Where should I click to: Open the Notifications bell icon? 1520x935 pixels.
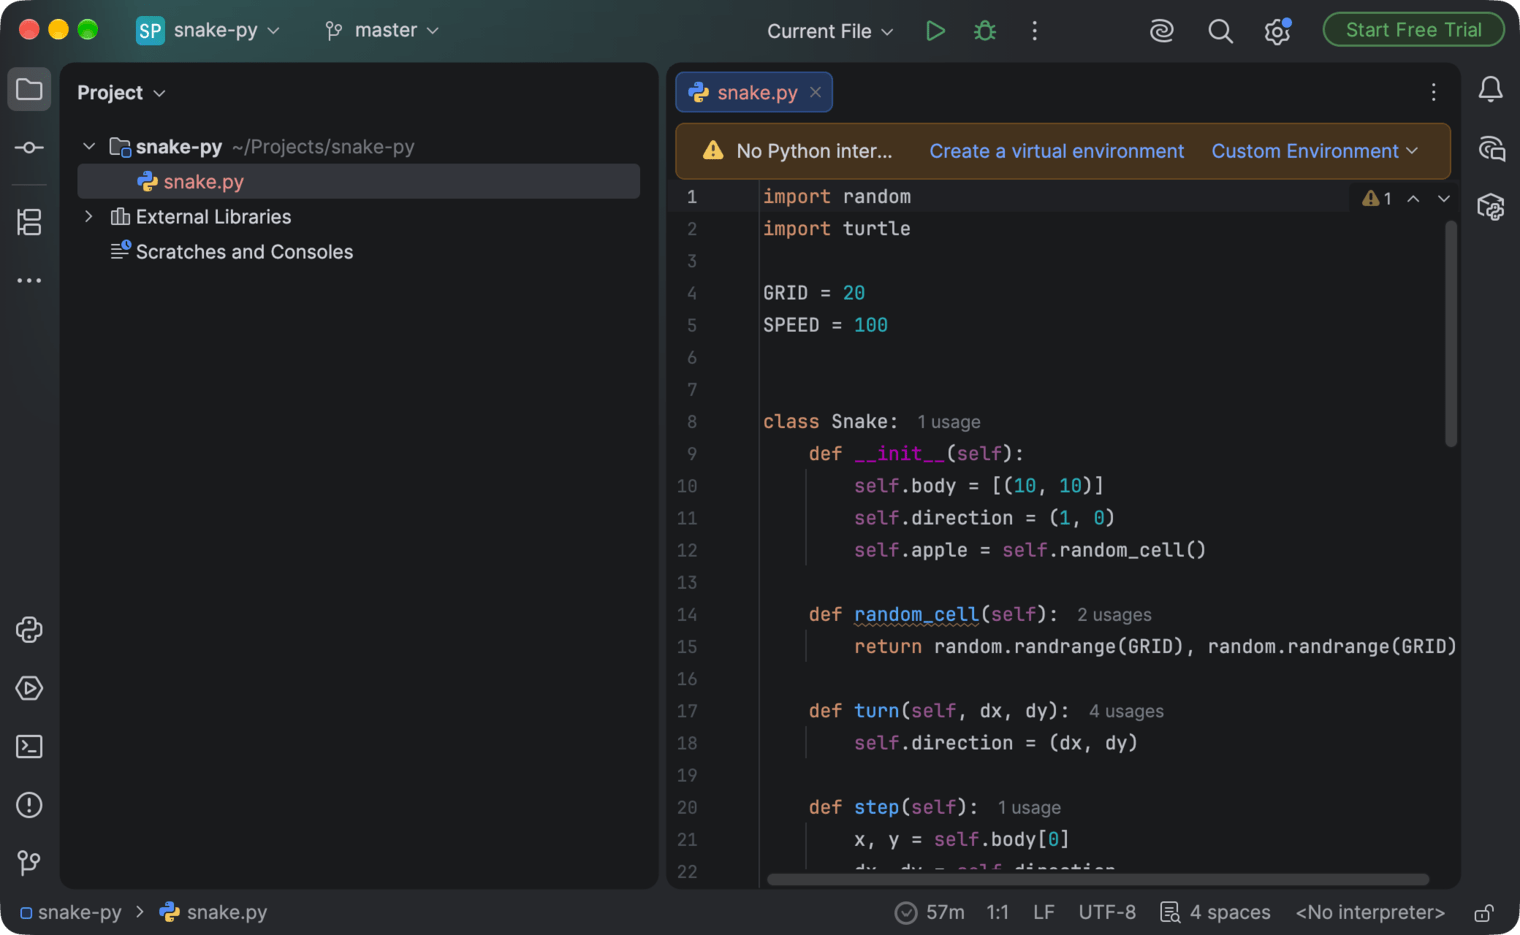click(1490, 90)
